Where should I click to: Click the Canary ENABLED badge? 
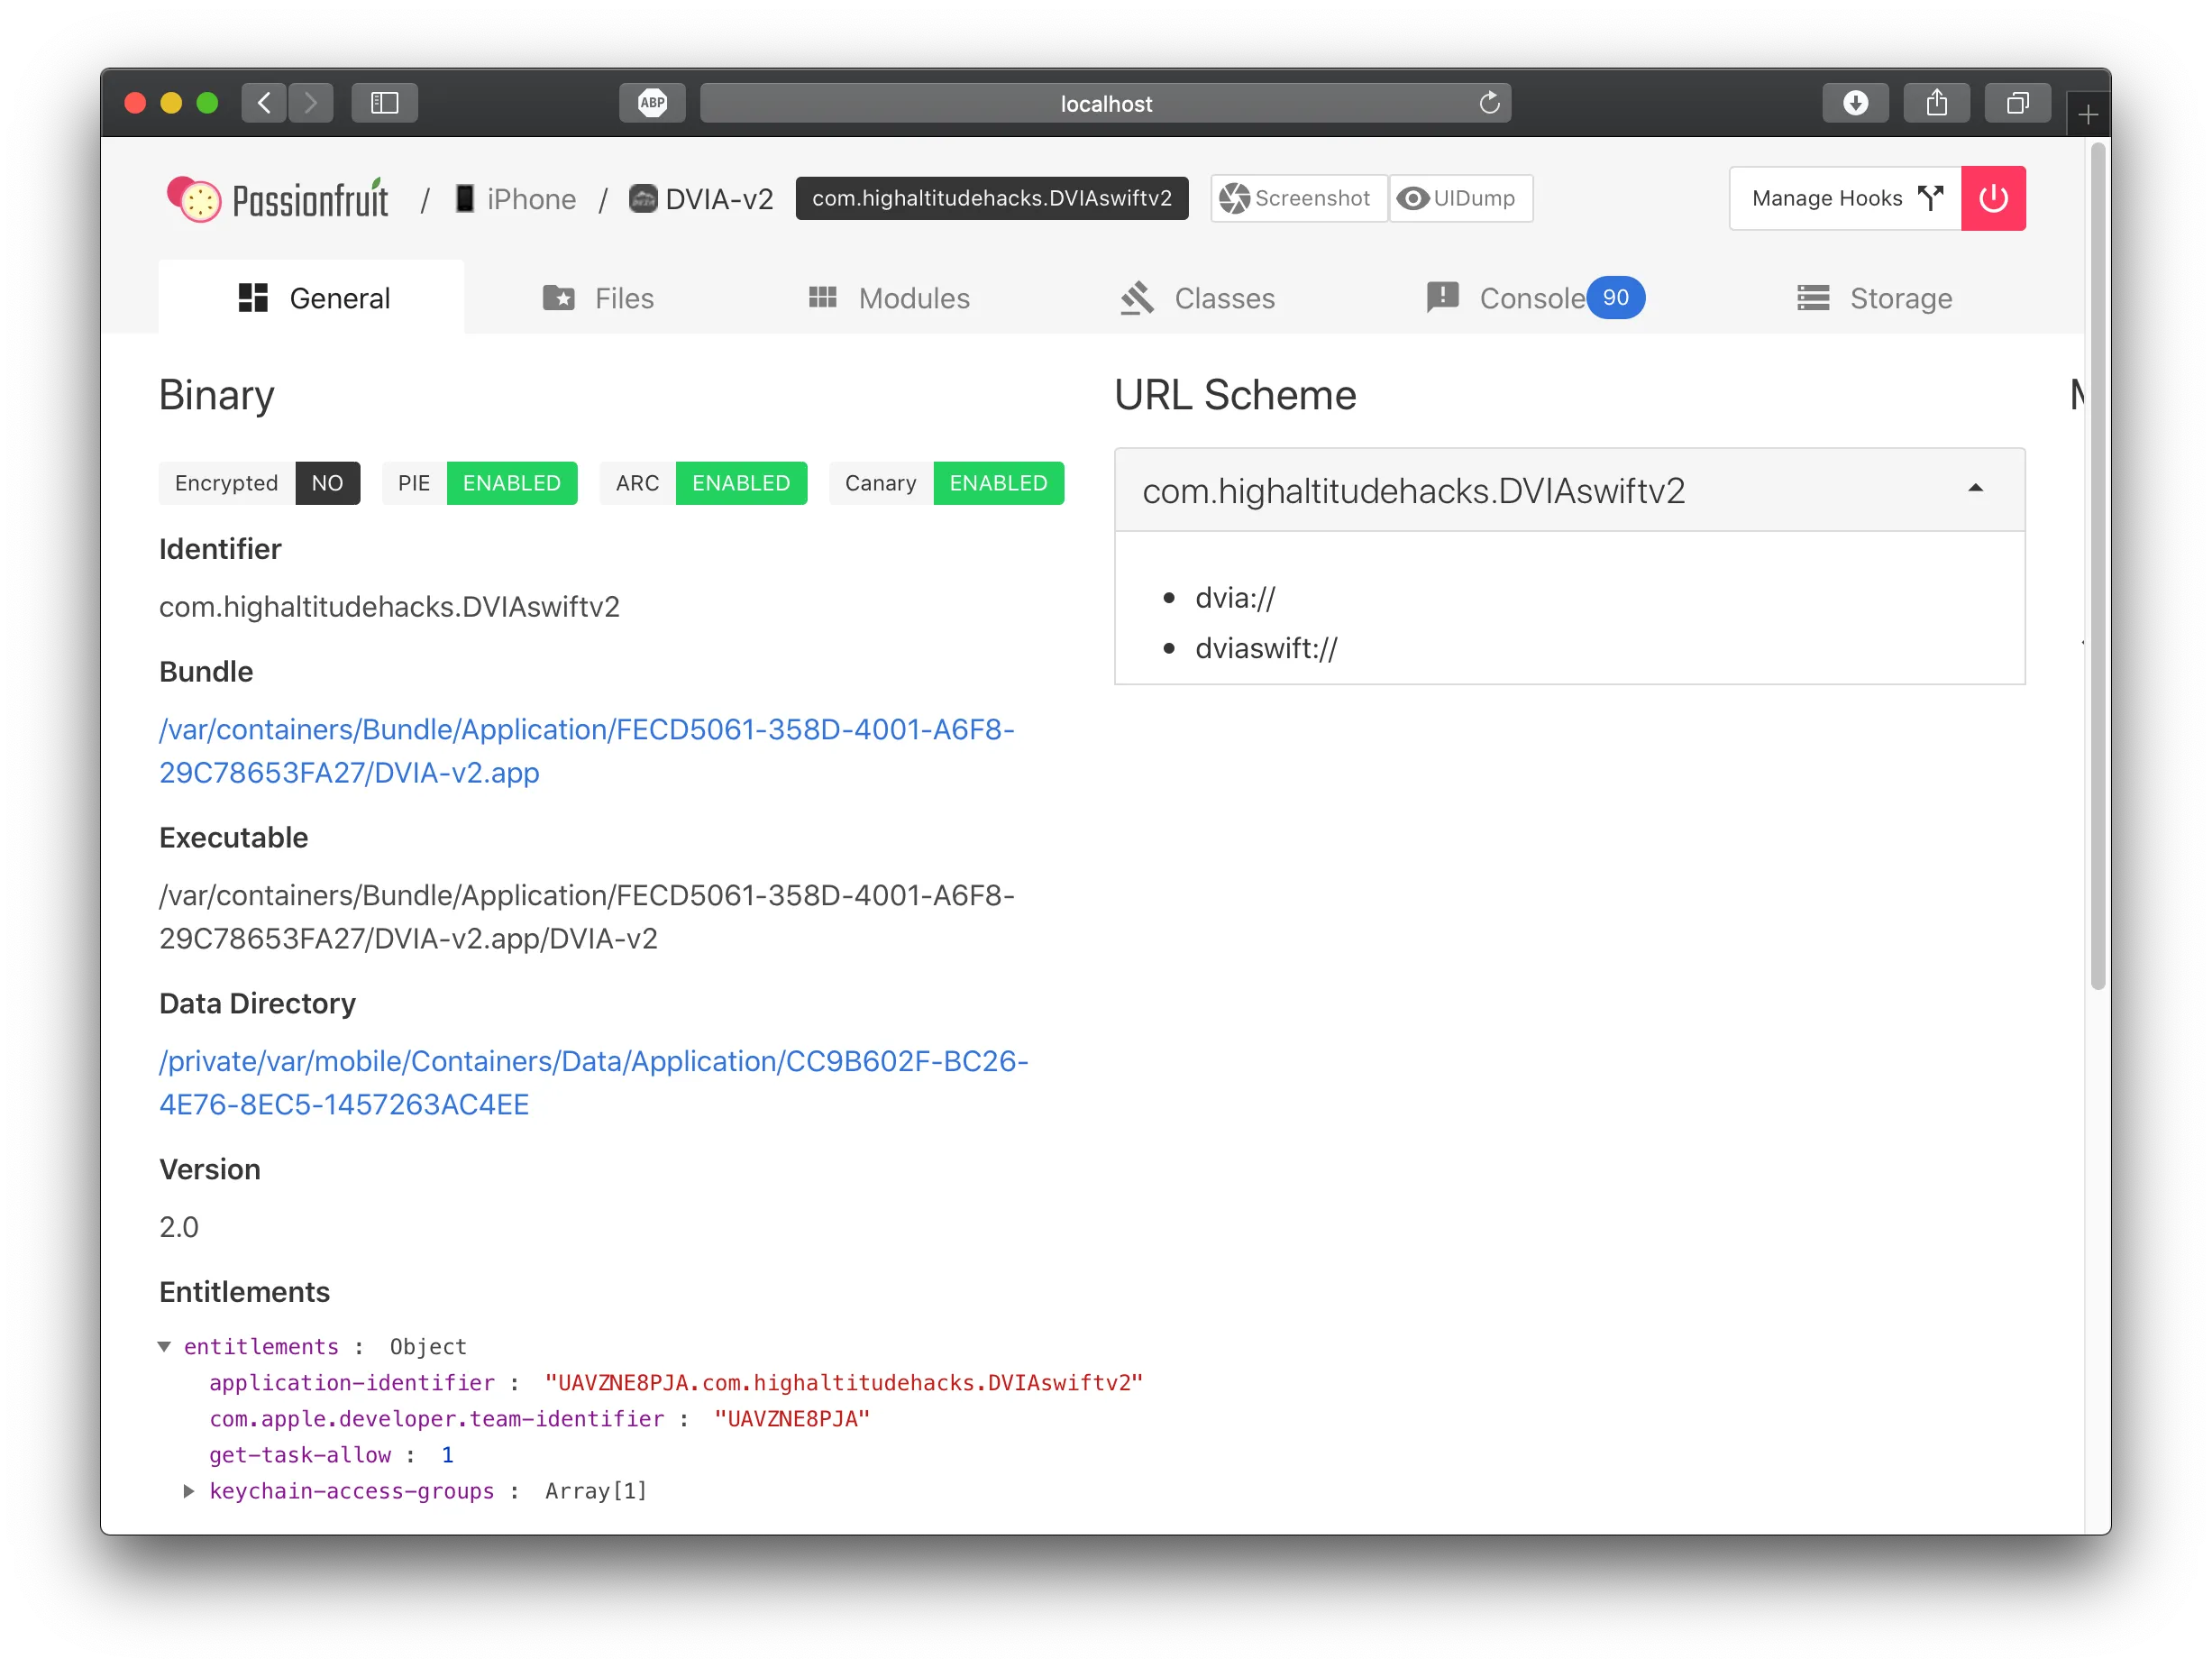coord(946,483)
